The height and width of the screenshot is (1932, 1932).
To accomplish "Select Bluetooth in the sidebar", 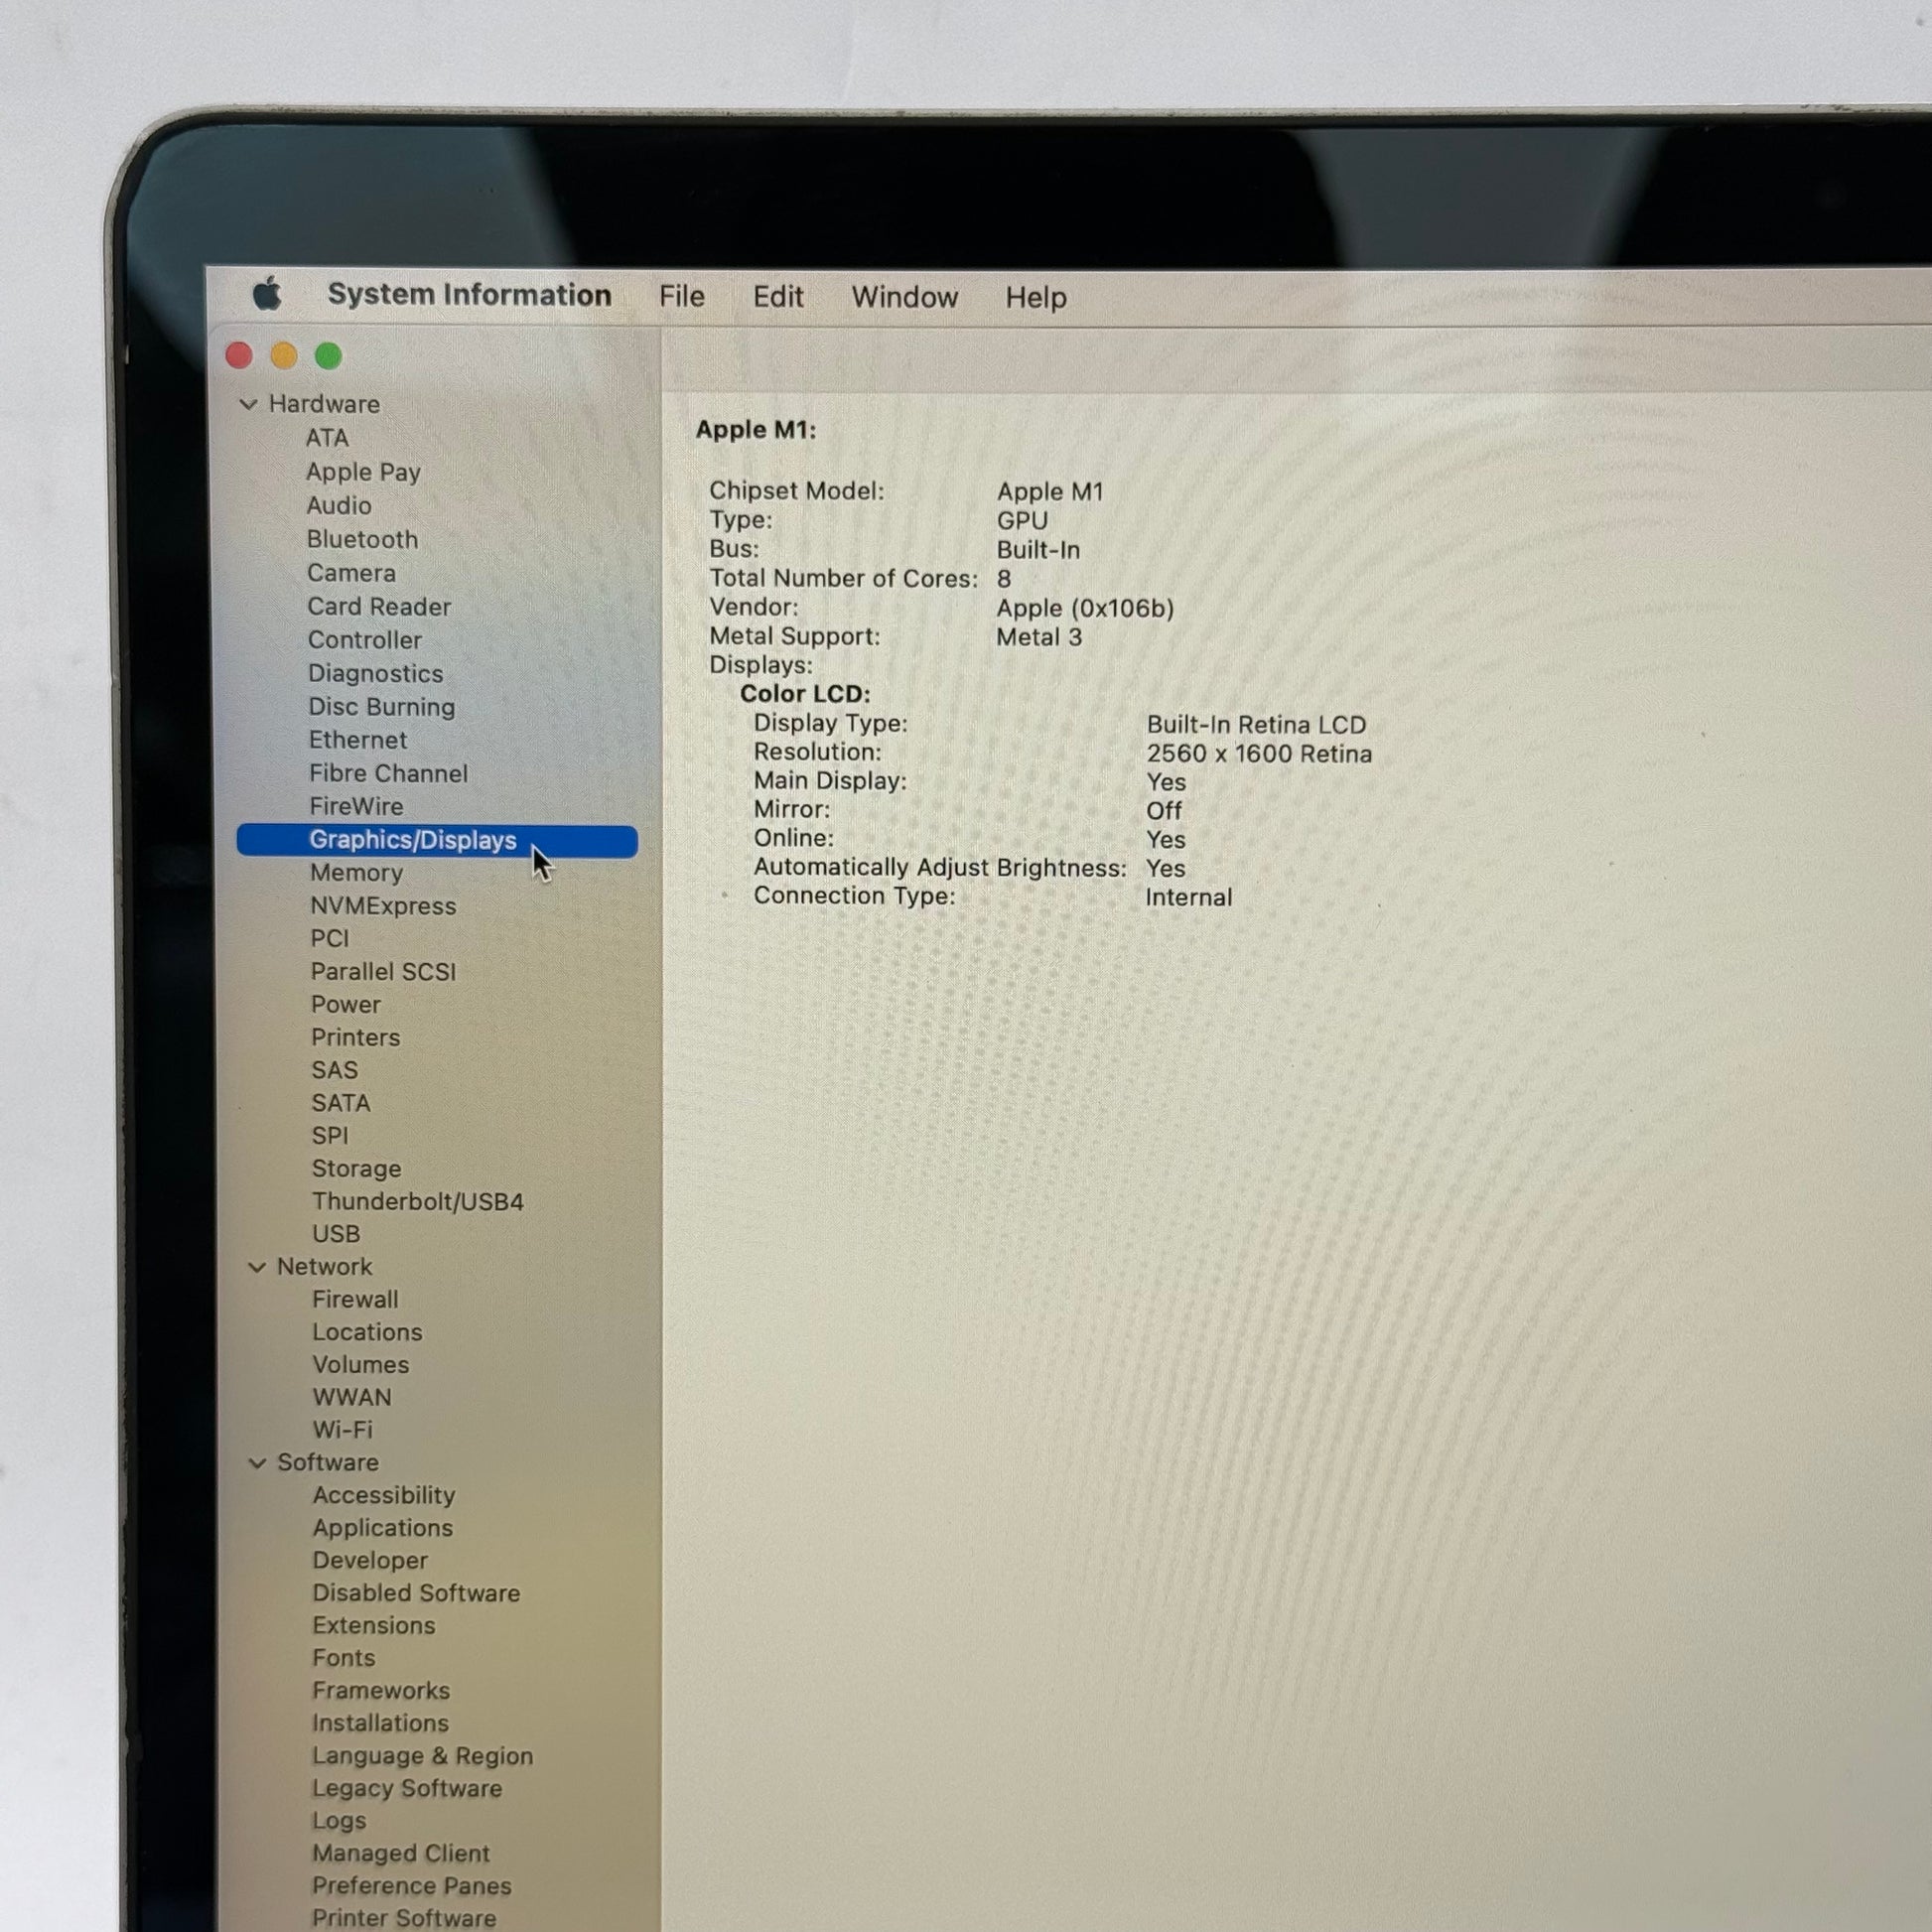I will click(x=362, y=540).
